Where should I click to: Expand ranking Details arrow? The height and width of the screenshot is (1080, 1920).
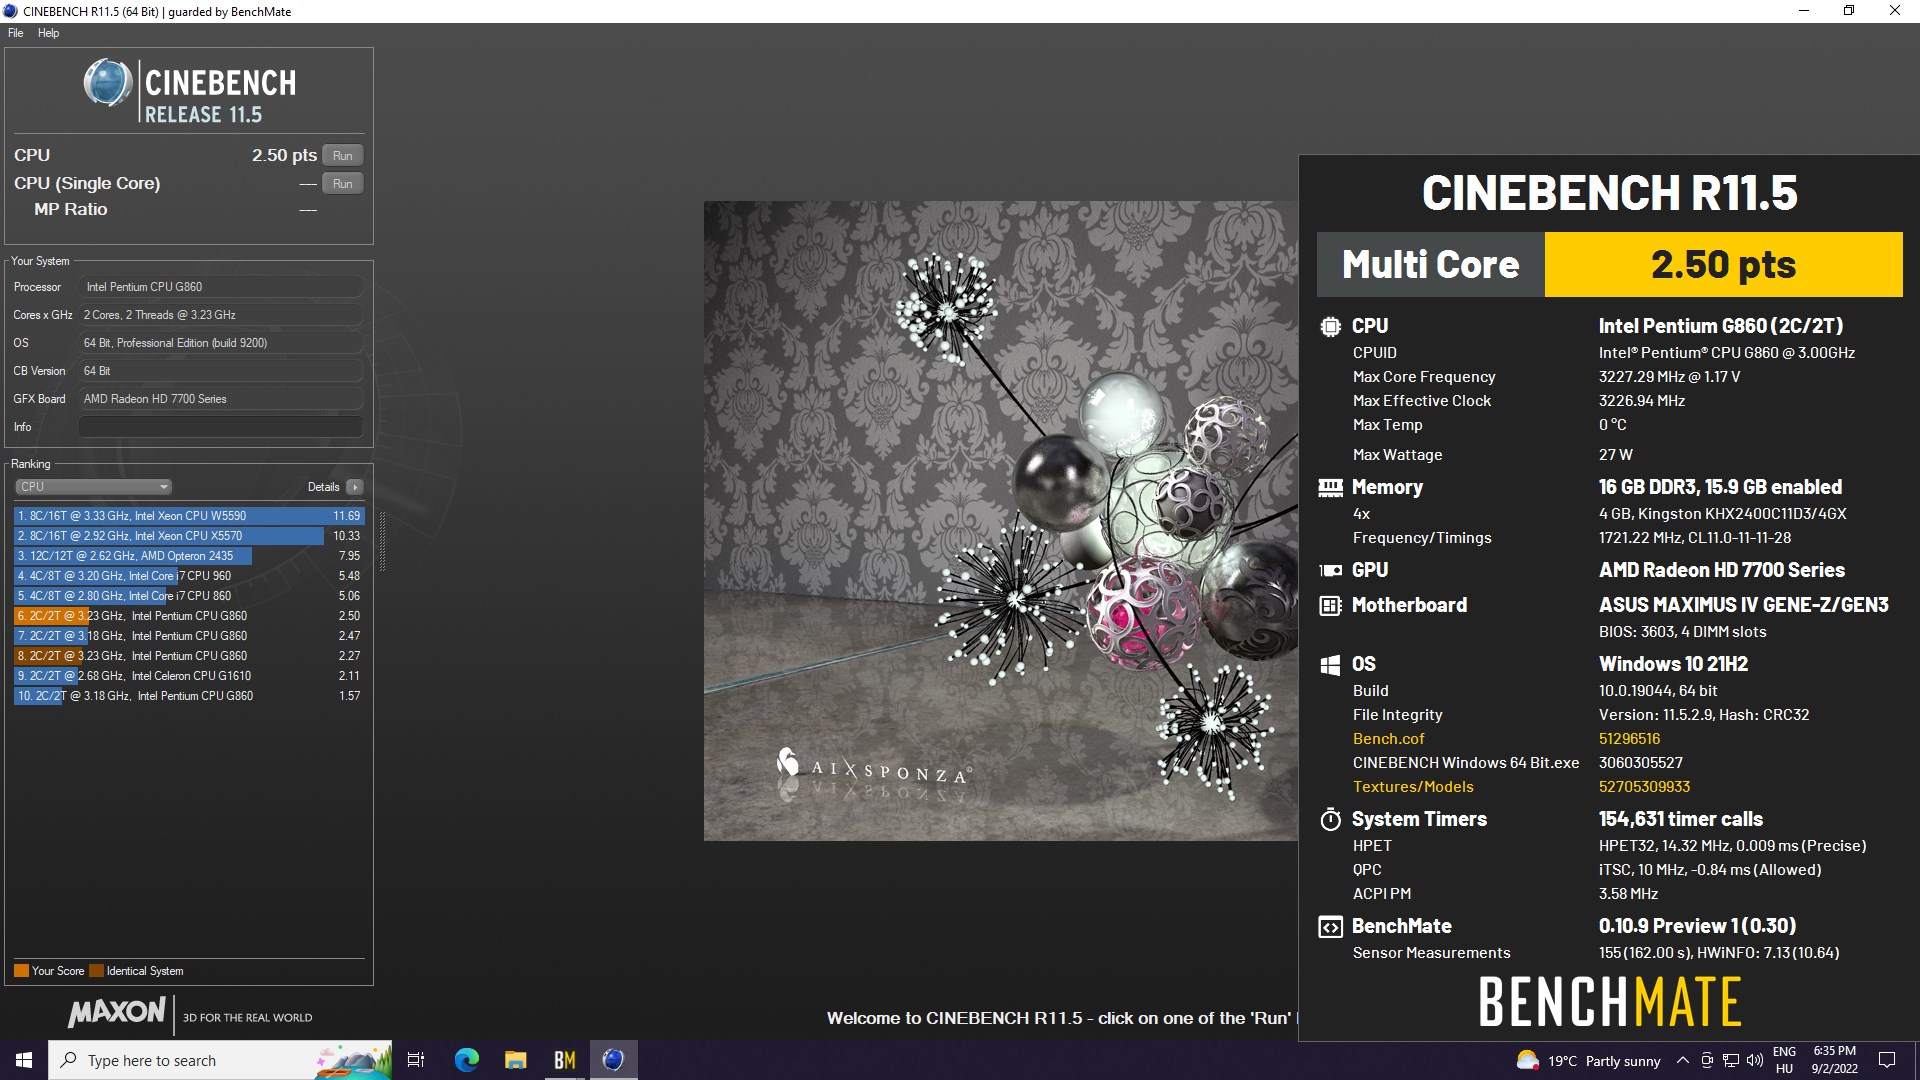[355, 487]
